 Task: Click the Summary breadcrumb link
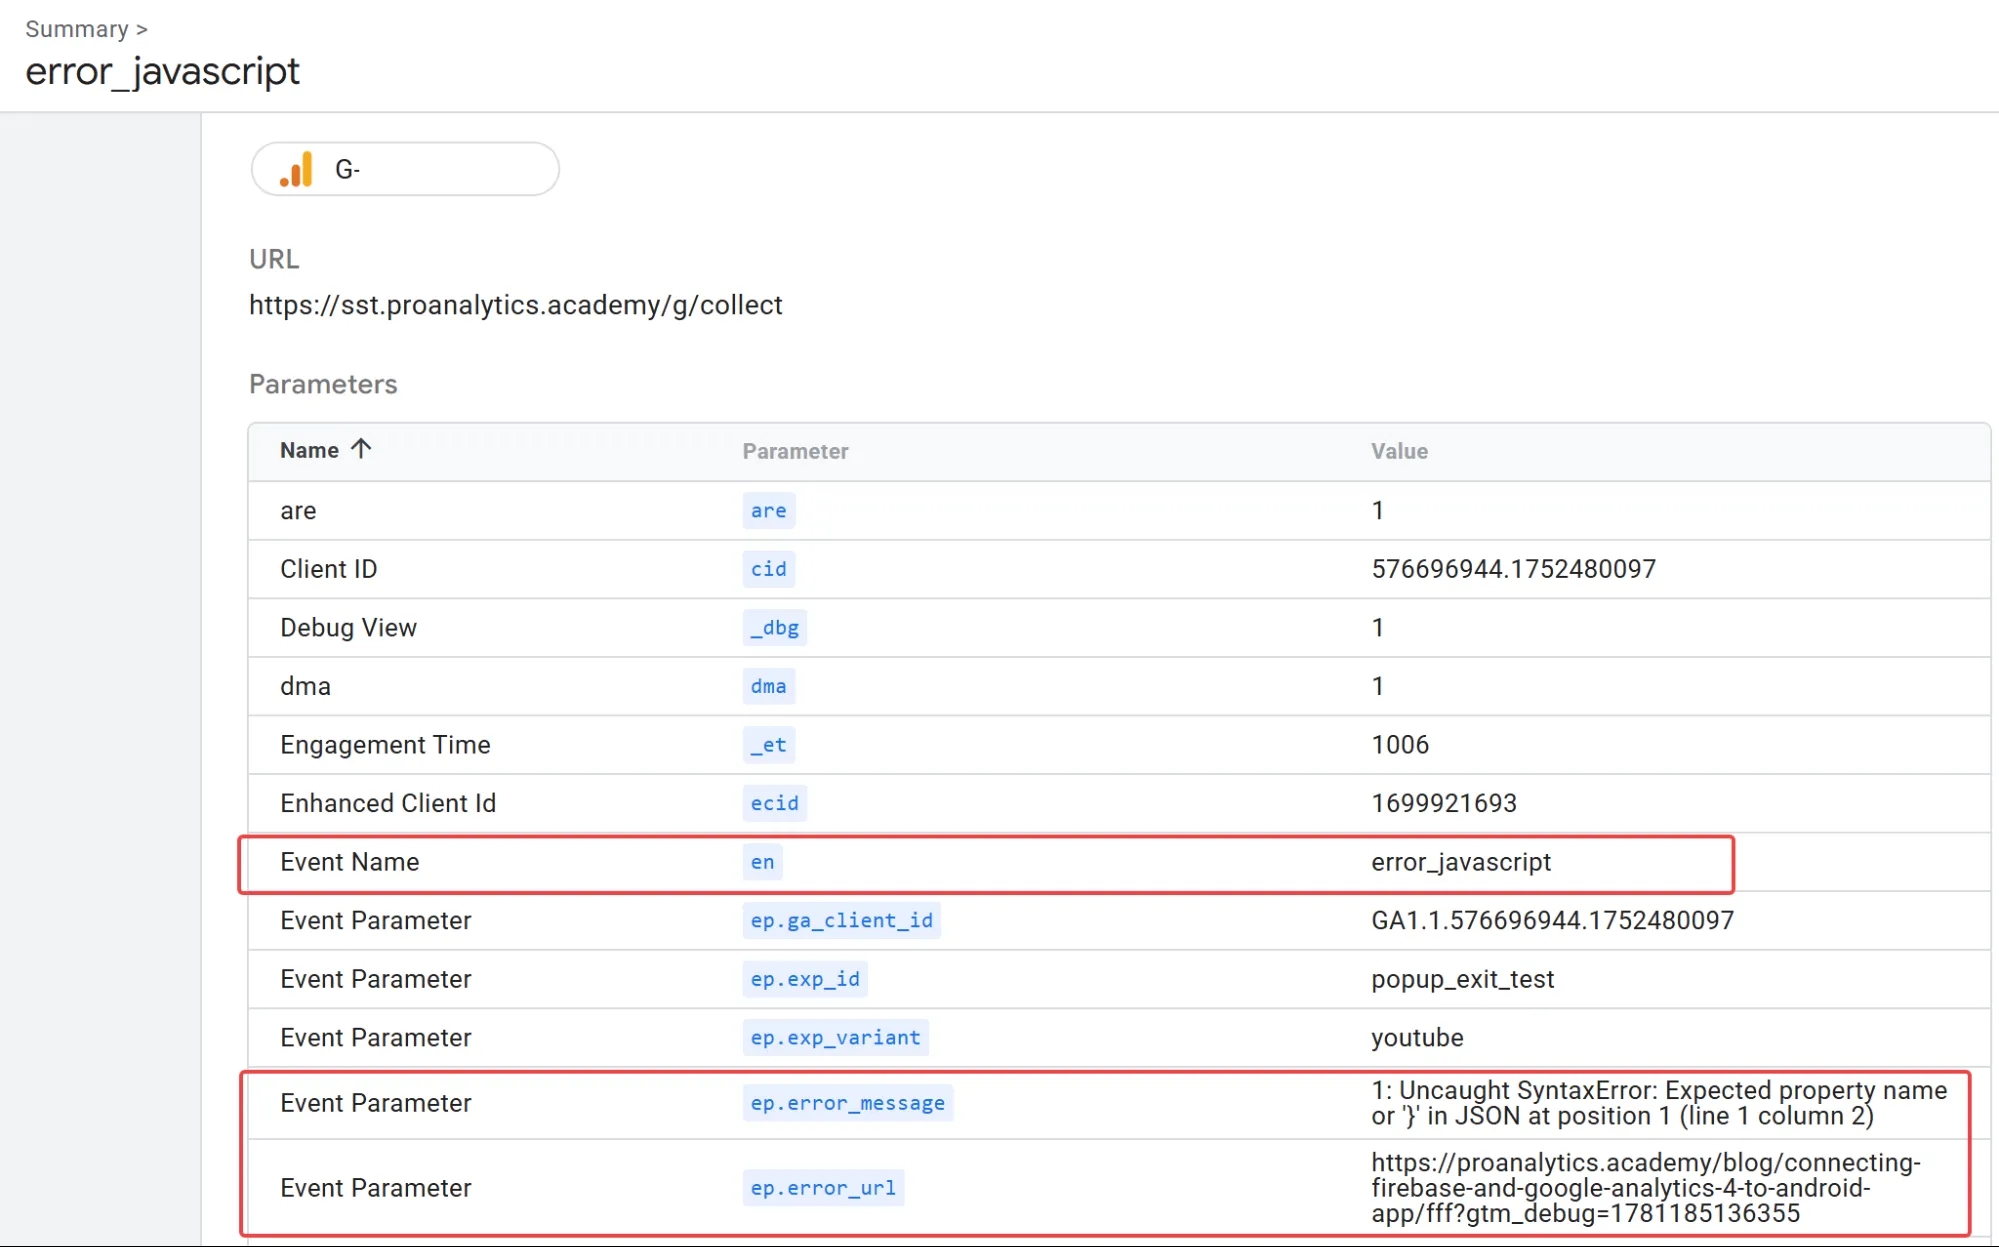click(77, 29)
